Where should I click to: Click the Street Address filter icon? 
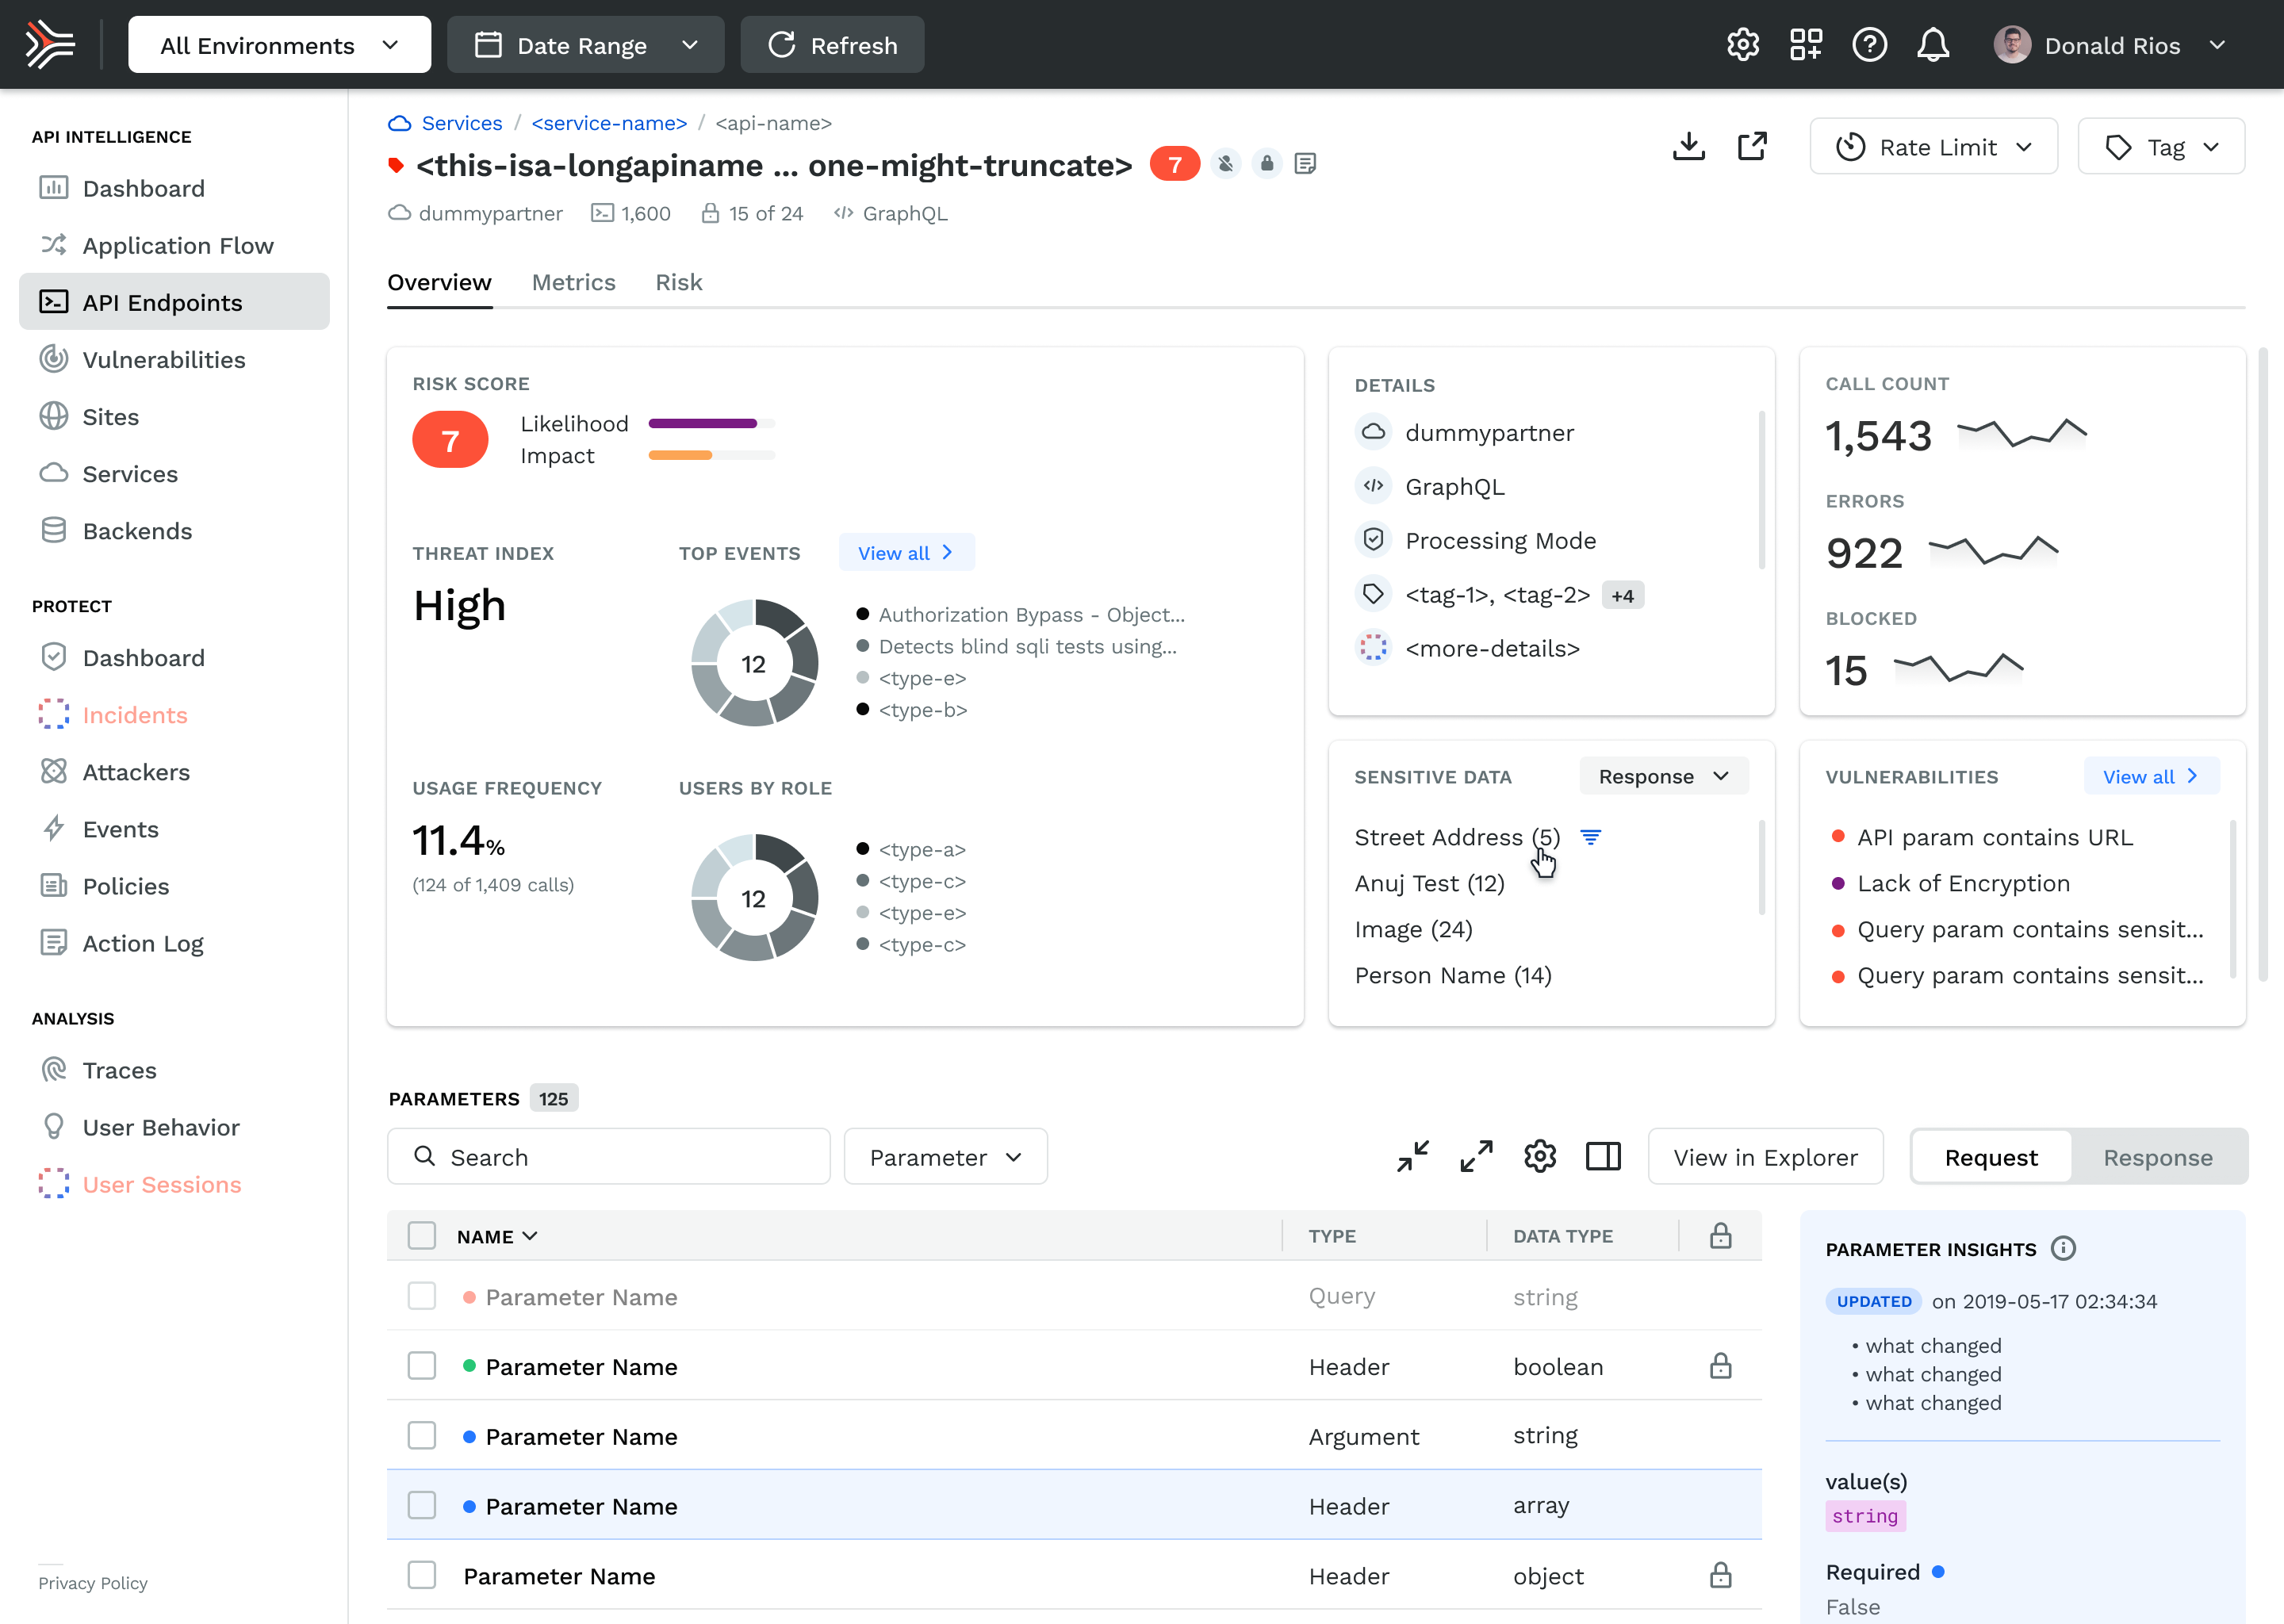[x=1591, y=837]
